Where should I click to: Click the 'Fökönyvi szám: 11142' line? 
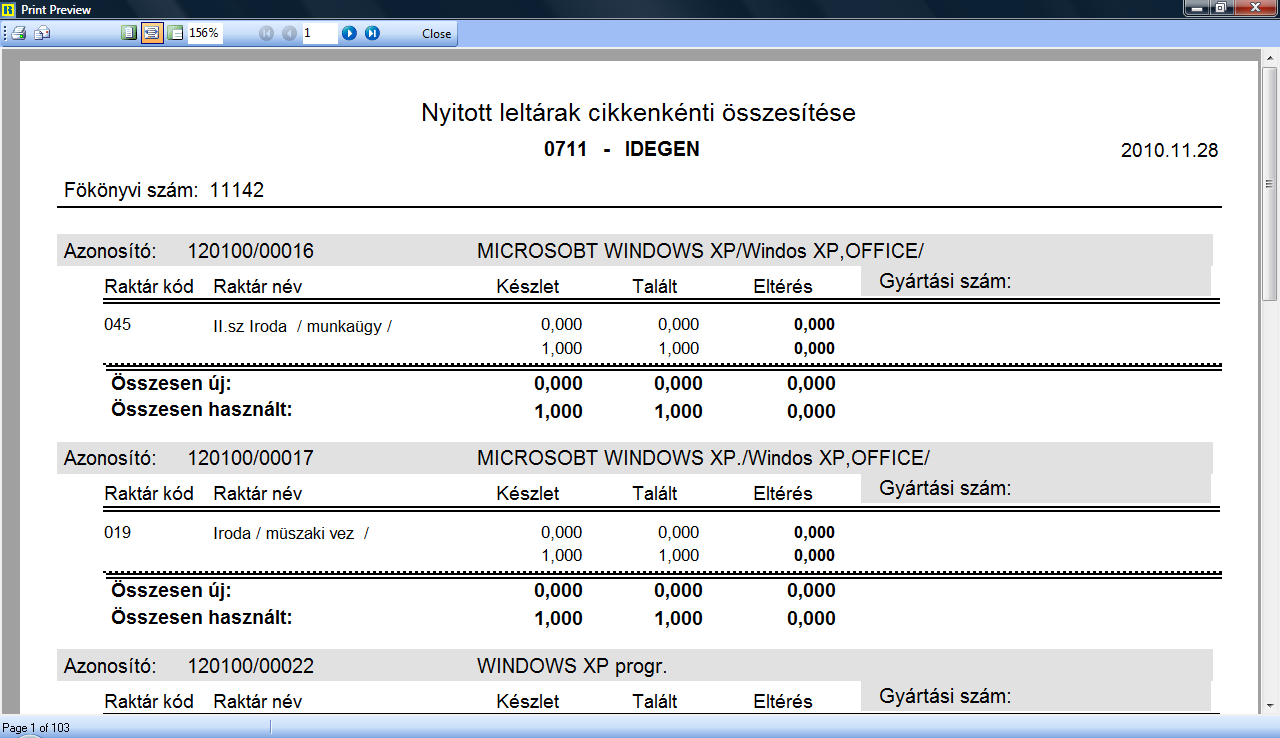click(164, 190)
